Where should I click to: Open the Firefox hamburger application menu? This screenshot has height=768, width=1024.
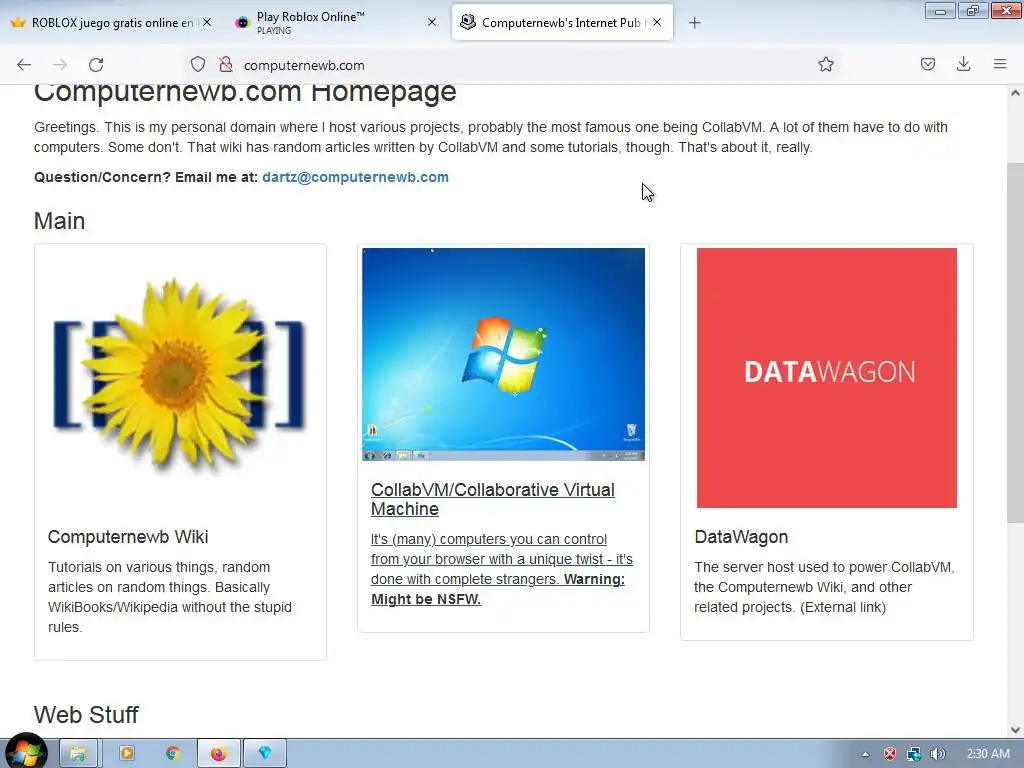(x=1000, y=64)
